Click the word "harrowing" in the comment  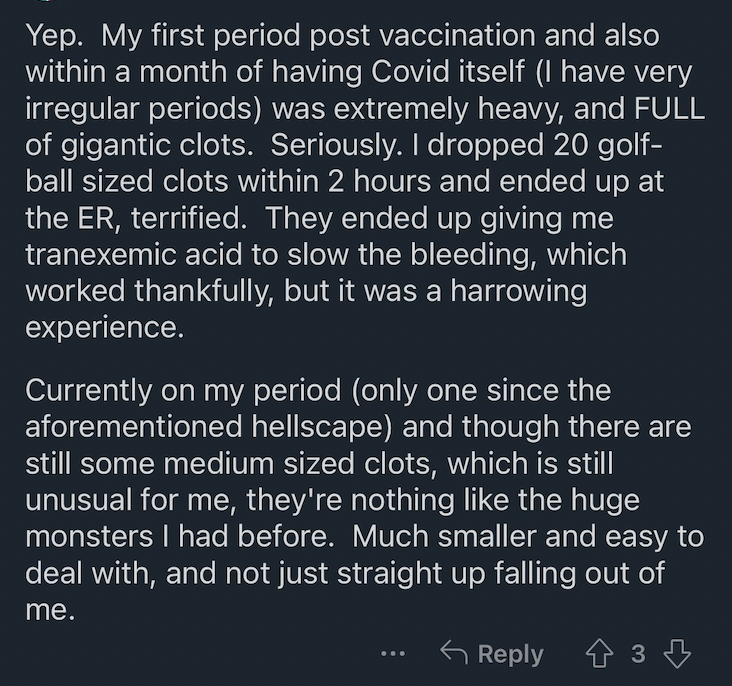[x=519, y=291]
